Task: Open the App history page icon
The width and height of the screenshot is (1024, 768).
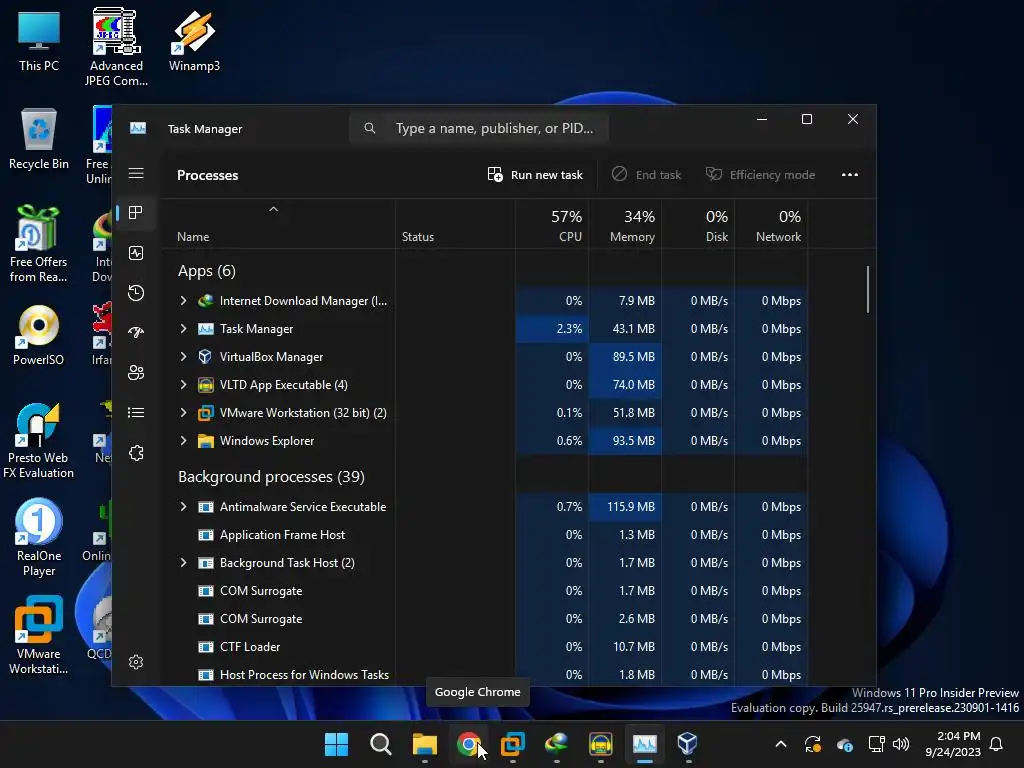Action: tap(136, 293)
